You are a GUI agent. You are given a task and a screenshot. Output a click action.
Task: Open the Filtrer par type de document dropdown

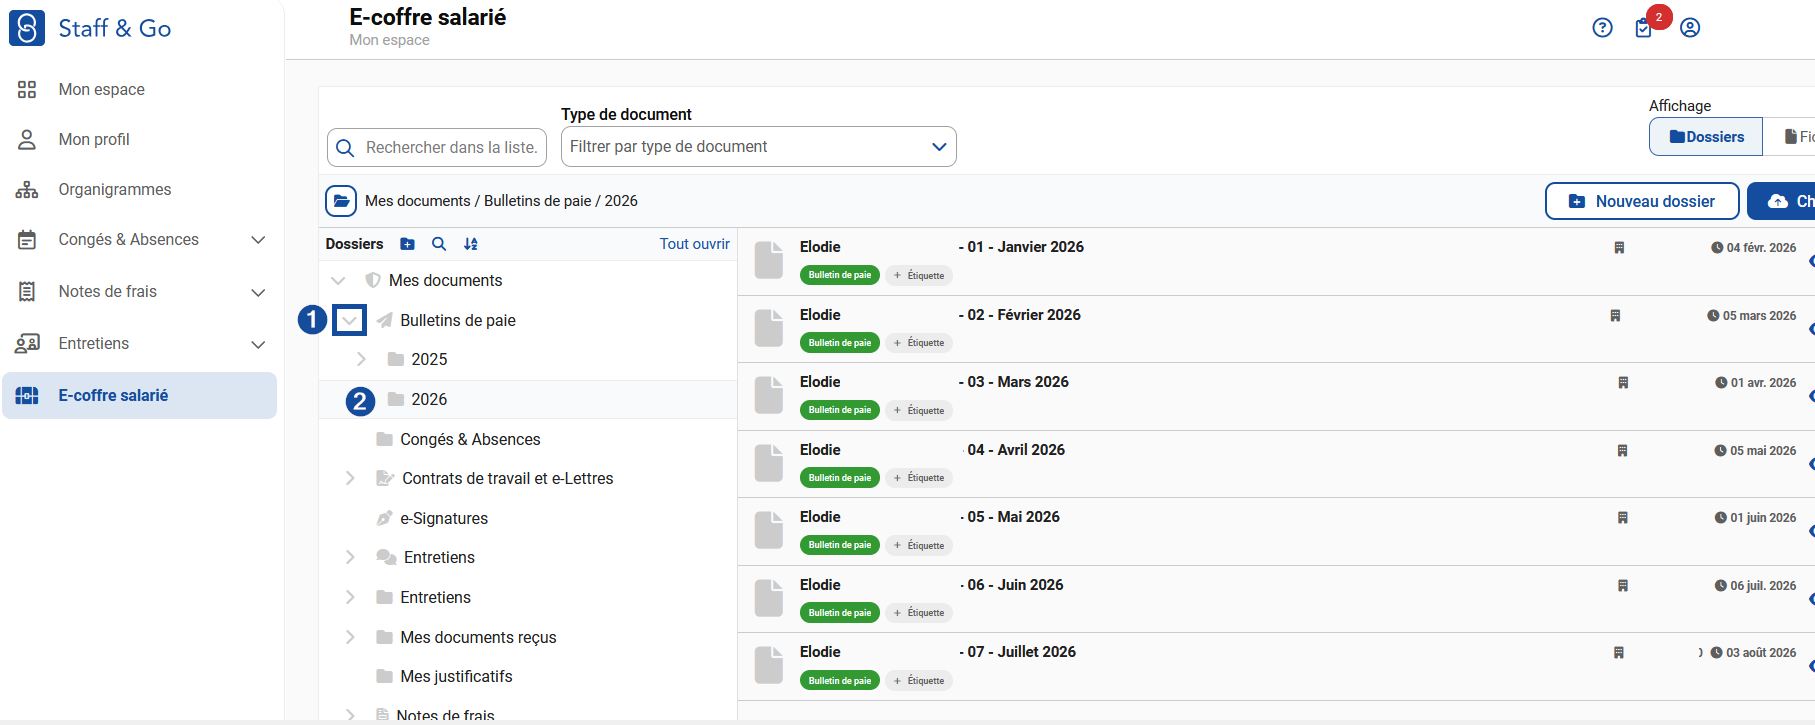click(x=759, y=147)
